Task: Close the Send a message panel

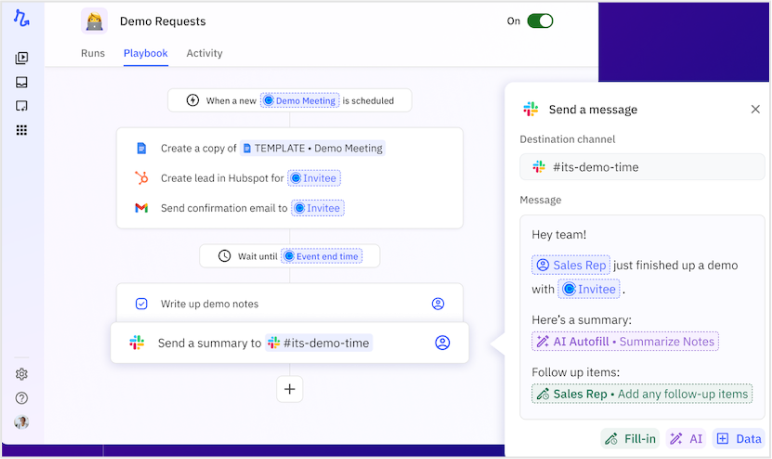Action: click(x=755, y=109)
